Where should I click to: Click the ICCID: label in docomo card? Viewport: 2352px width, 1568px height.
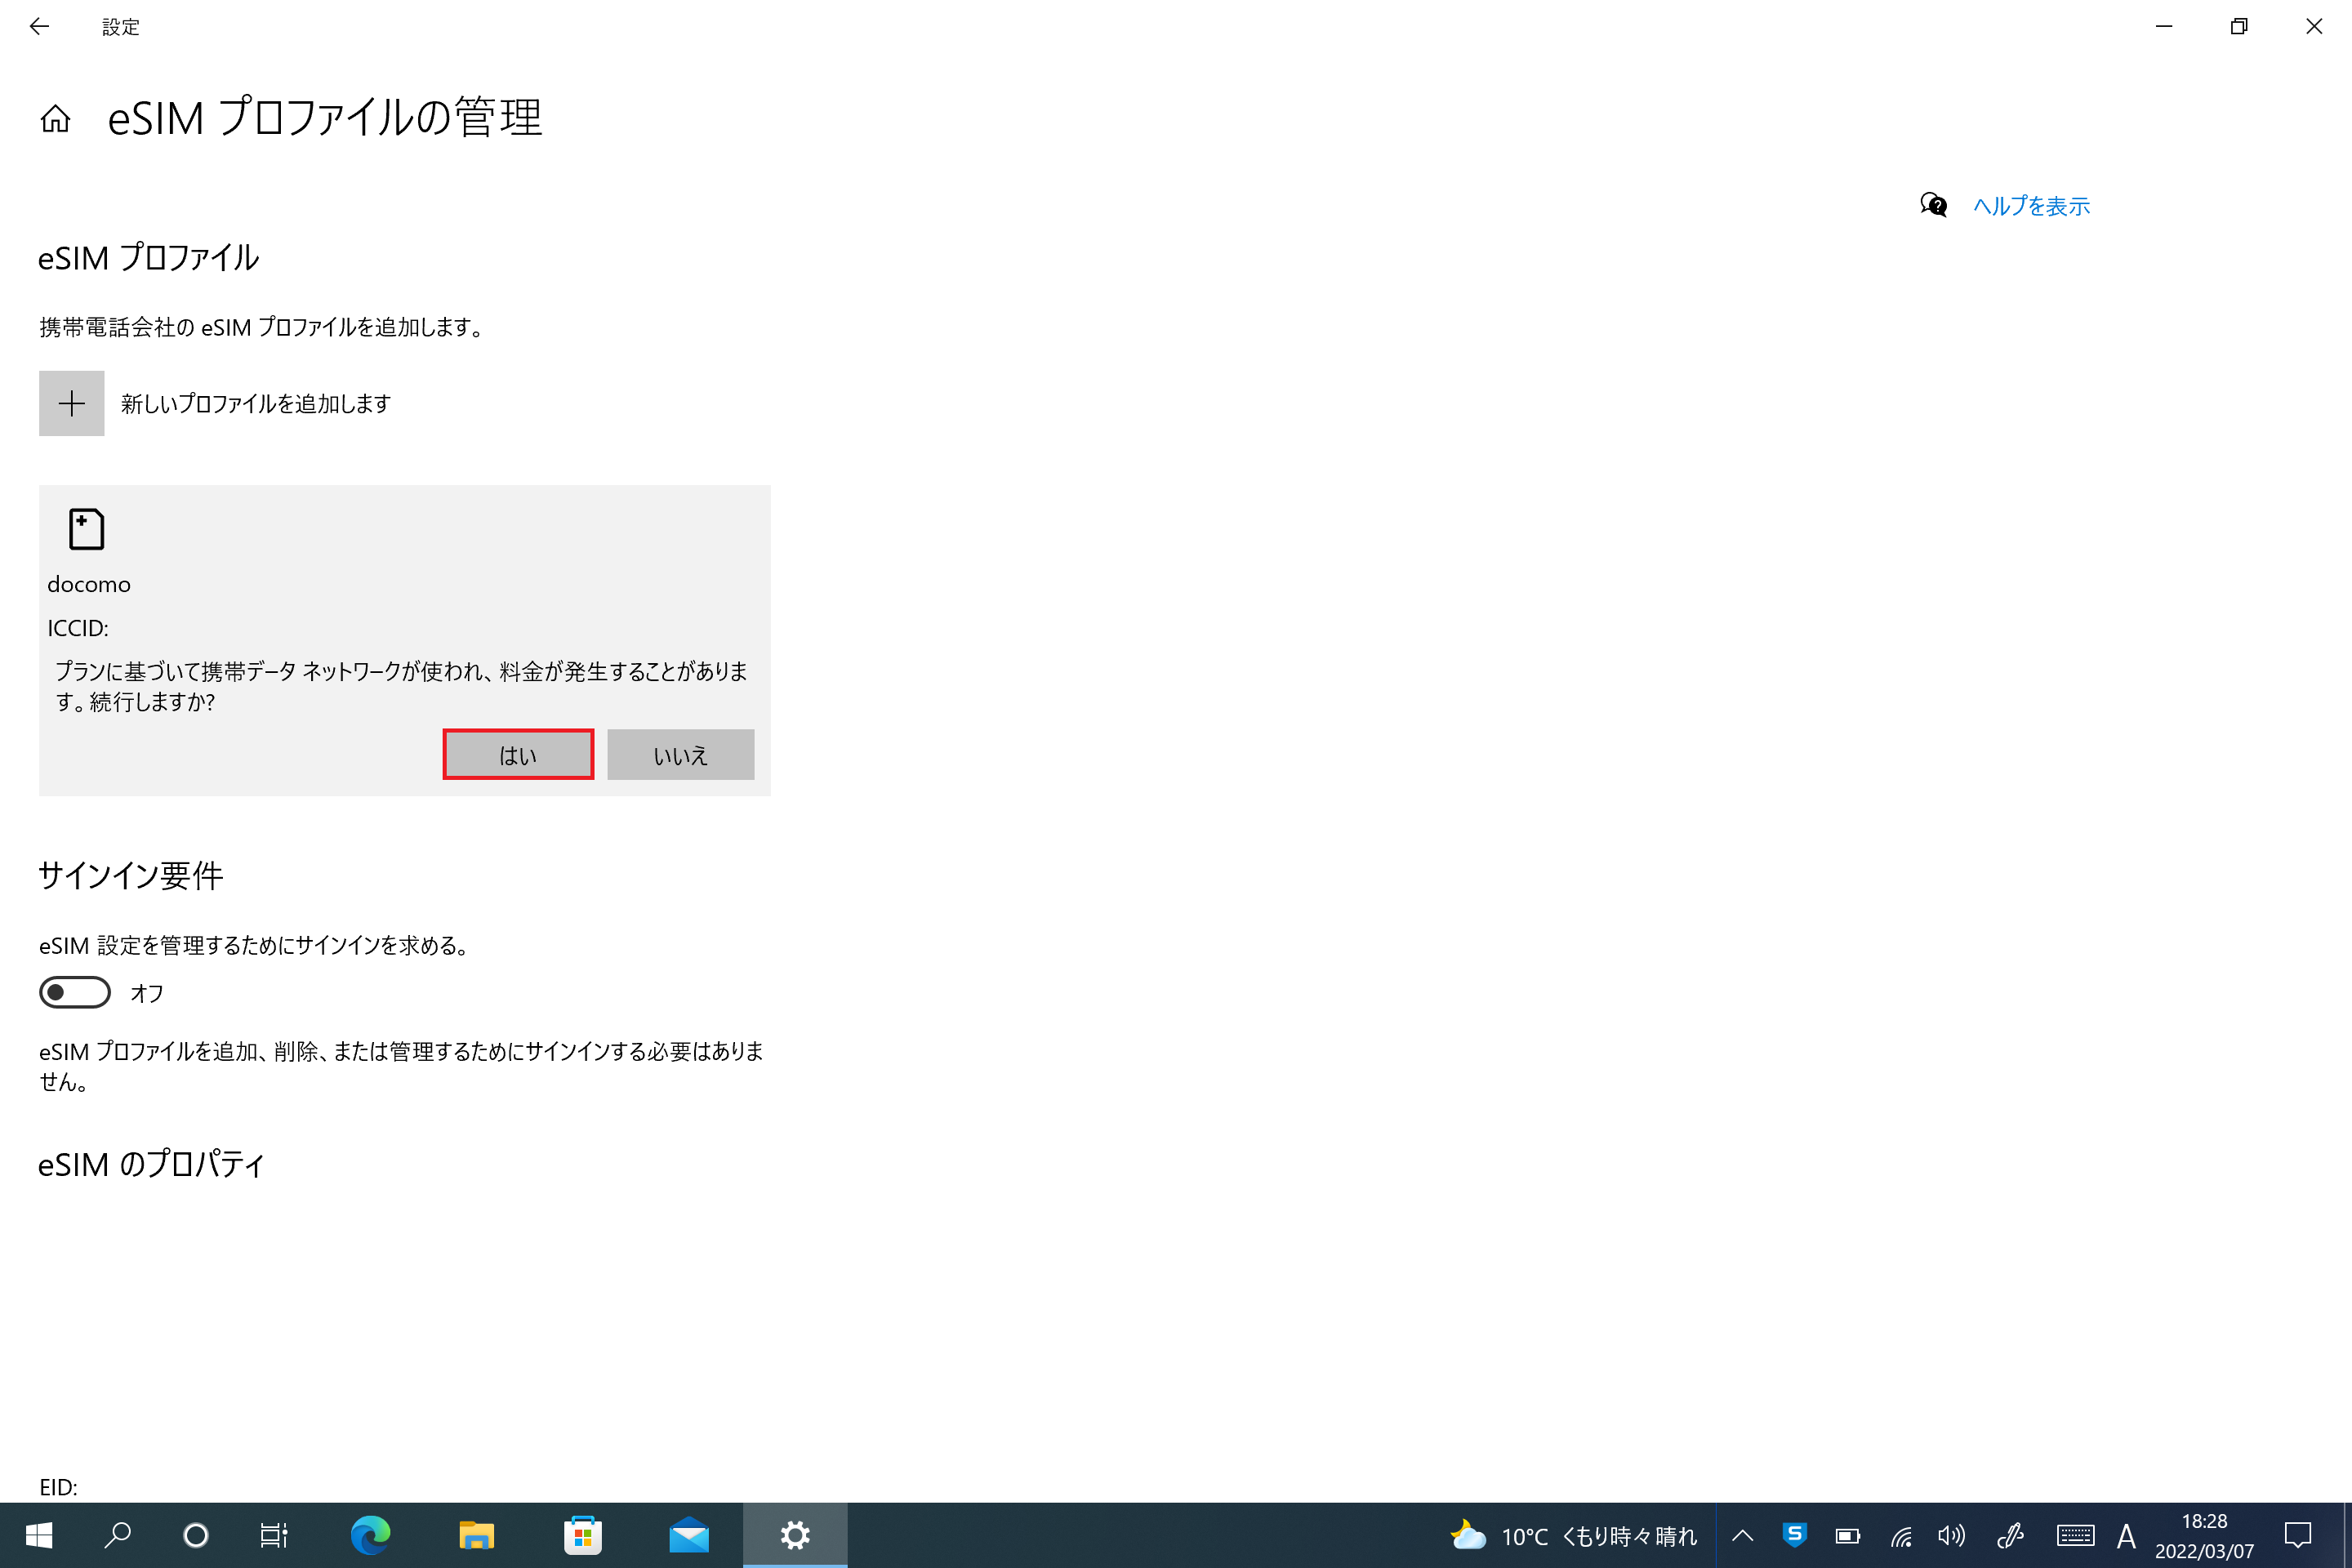(78, 628)
